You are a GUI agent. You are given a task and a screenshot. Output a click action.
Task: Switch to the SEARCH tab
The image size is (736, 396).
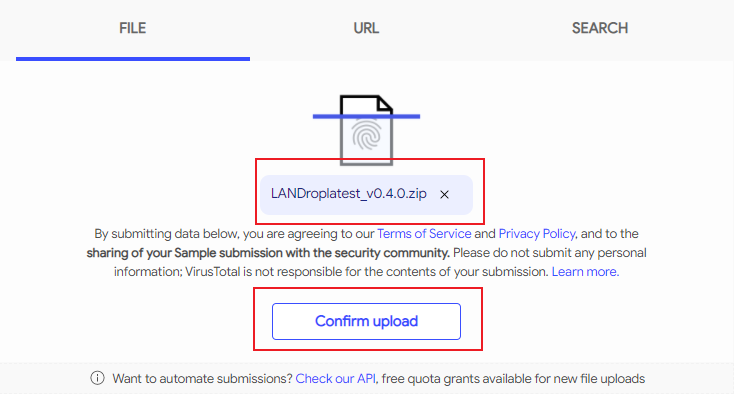pyautogui.click(x=600, y=28)
